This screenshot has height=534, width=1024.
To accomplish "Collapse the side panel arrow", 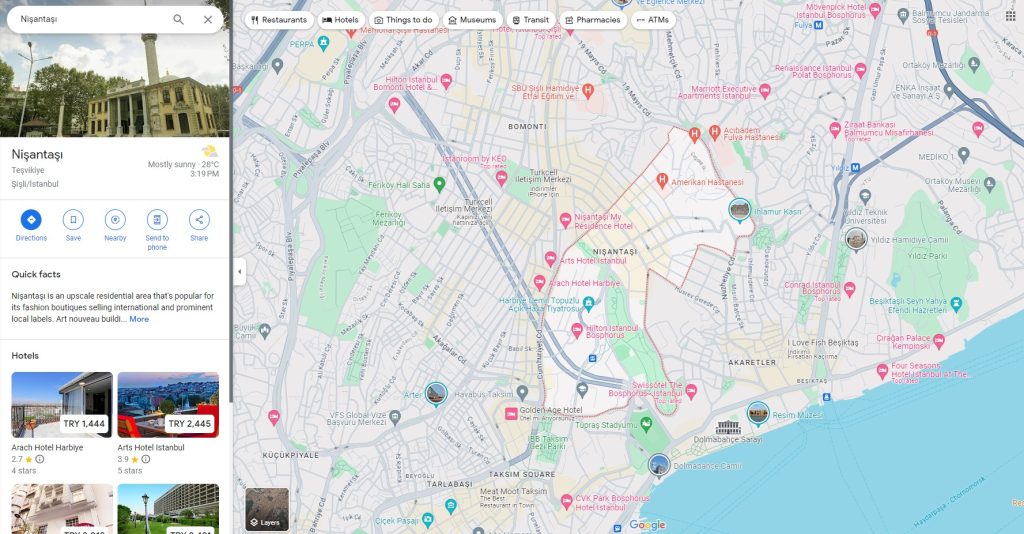I will tap(240, 272).
